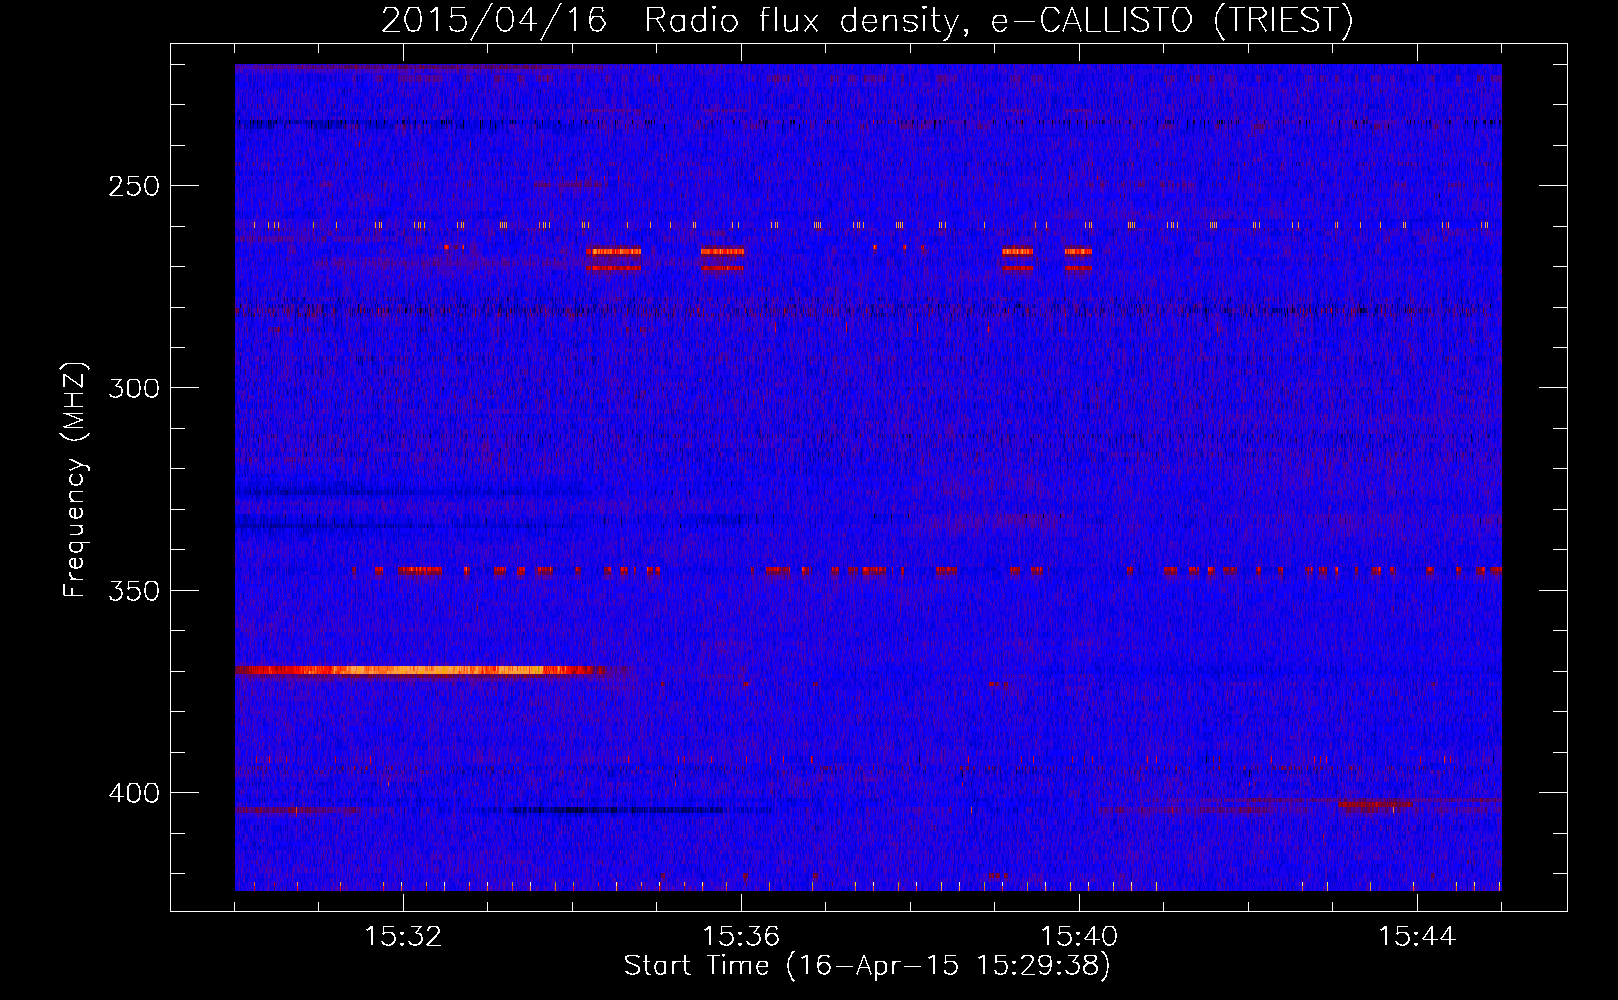Click the 15:40 time tick label
This screenshot has height=1000, width=1618.
[x=1079, y=937]
